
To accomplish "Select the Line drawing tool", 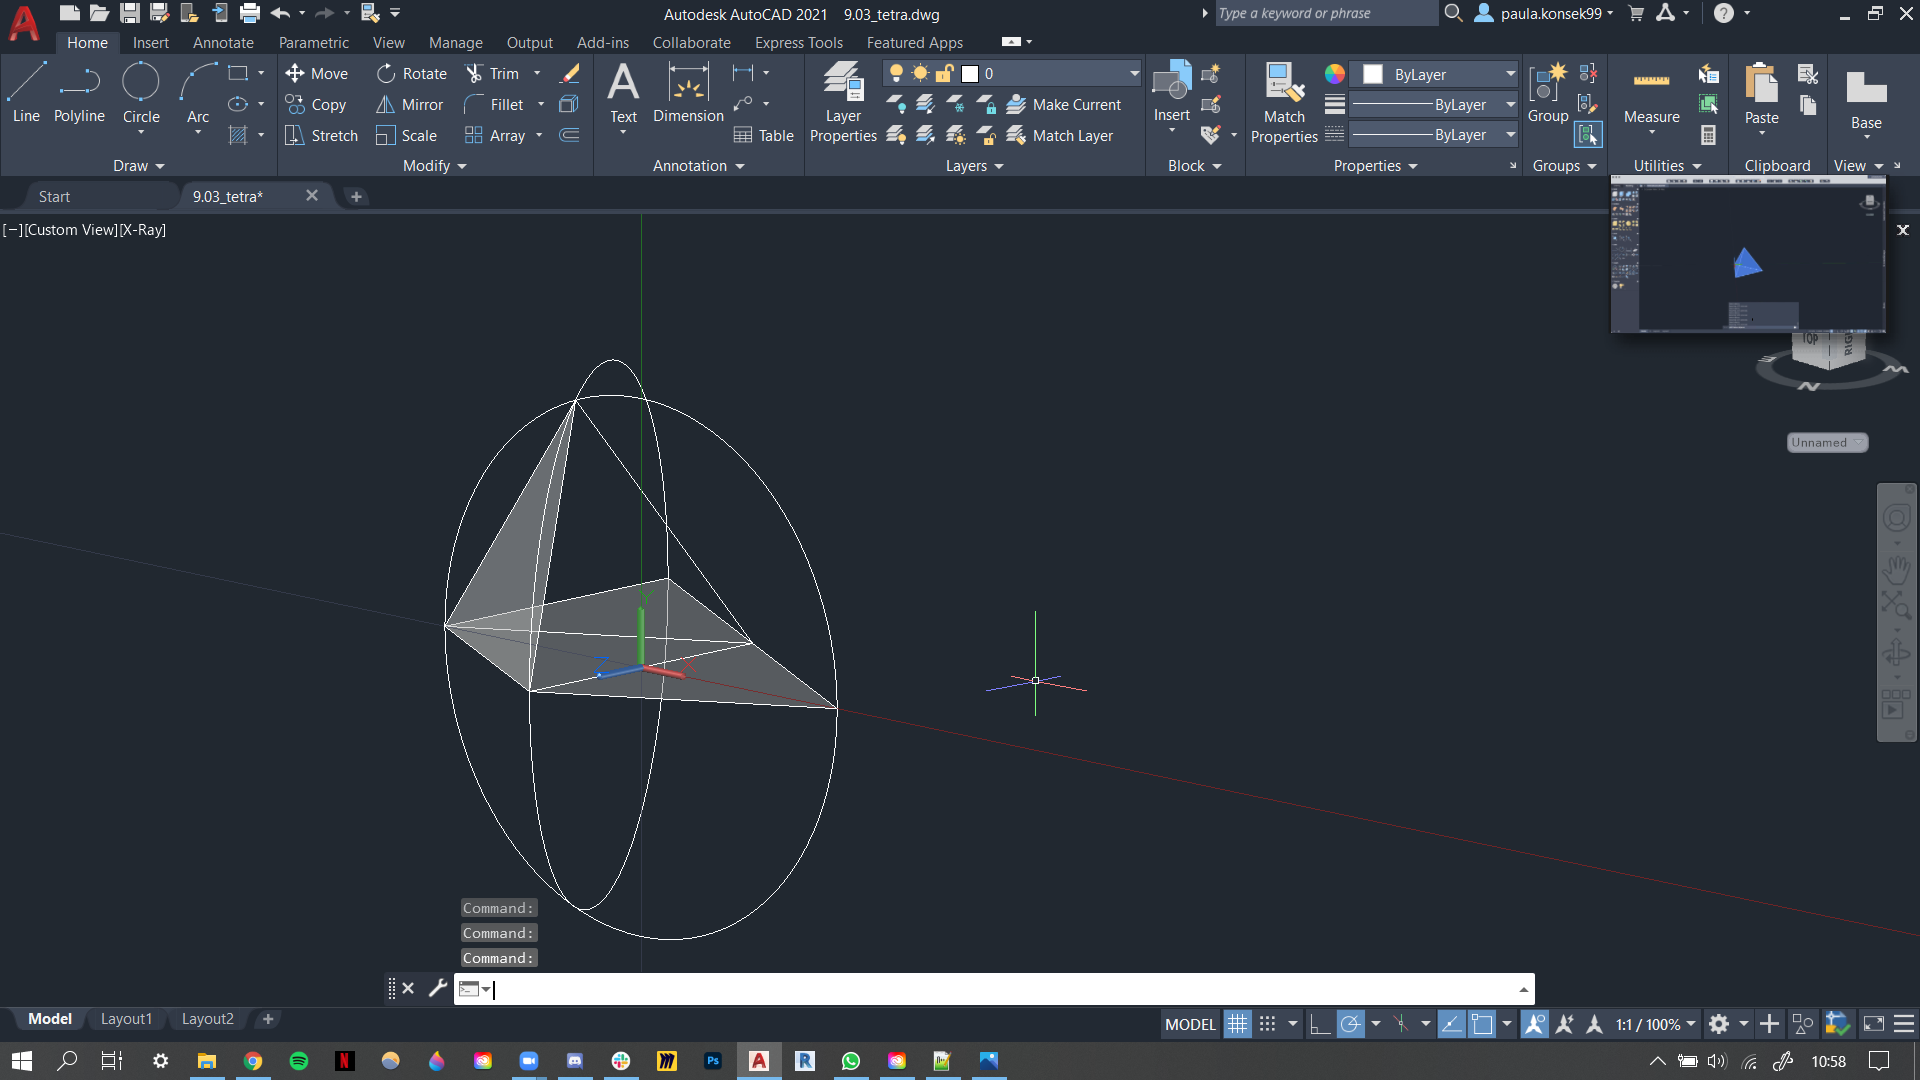I will pyautogui.click(x=26, y=92).
